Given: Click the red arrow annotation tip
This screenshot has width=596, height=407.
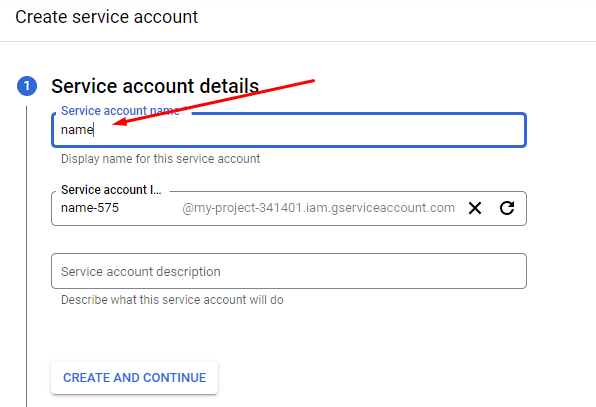Looking at the screenshot, I should pyautogui.click(x=115, y=123).
